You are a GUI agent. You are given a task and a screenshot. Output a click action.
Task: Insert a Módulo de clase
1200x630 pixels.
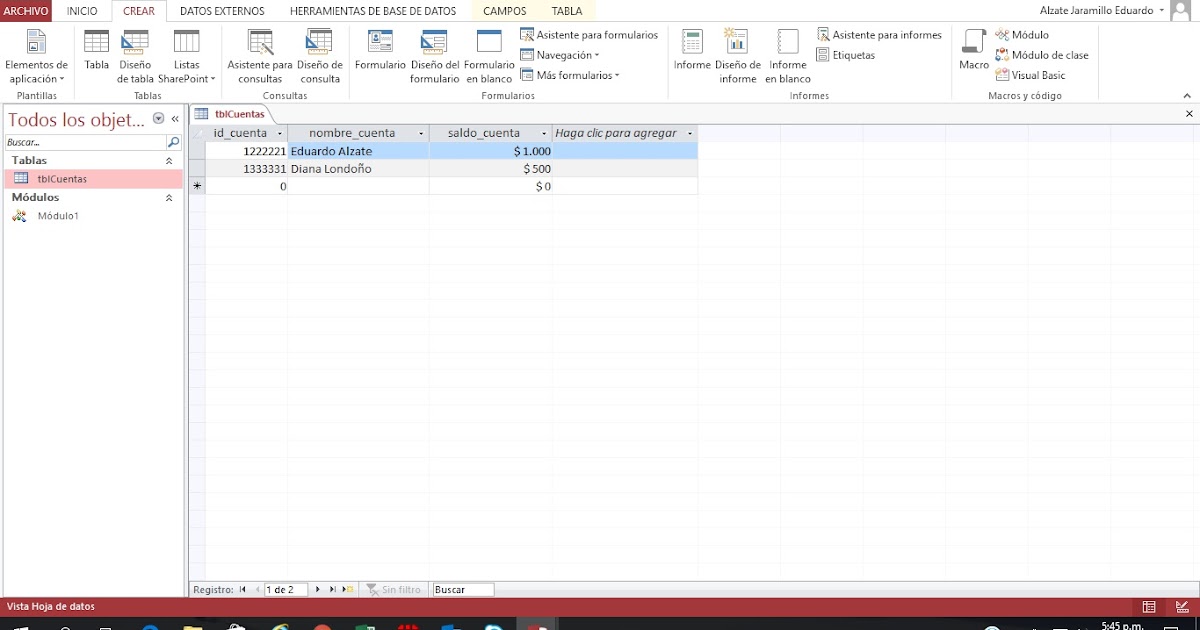tap(1043, 54)
